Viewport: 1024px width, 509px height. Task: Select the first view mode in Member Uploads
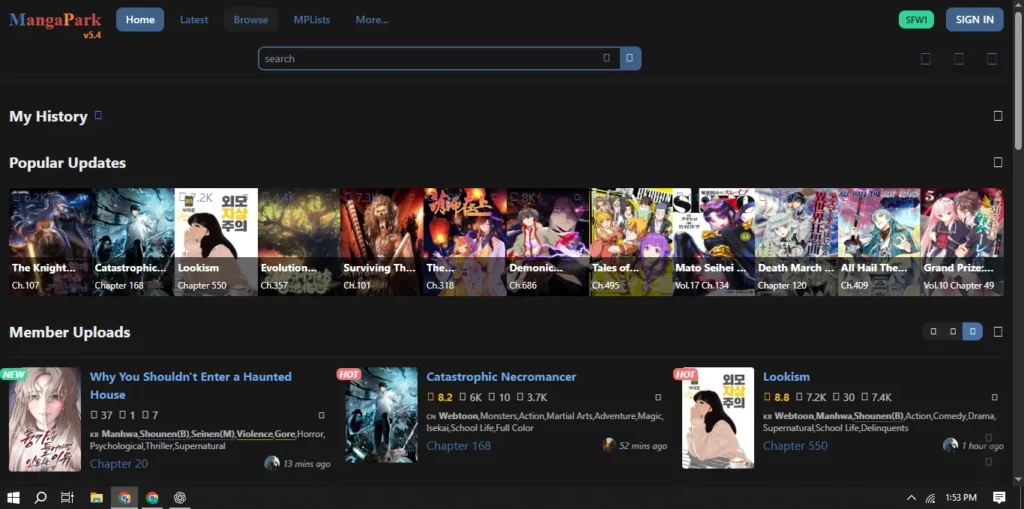coord(933,332)
